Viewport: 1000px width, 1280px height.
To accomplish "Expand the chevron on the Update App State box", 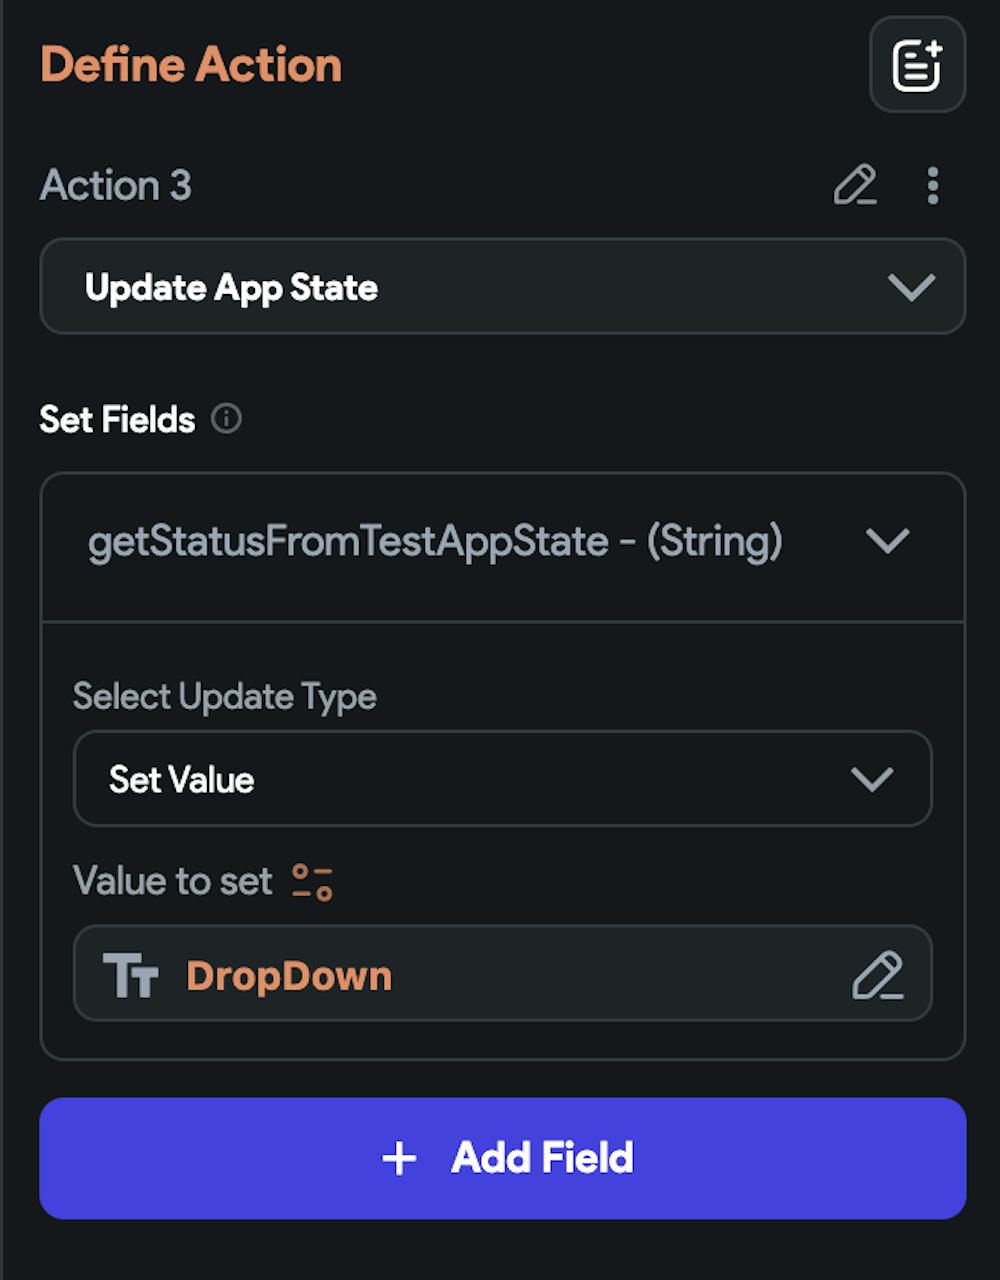I will 911,288.
